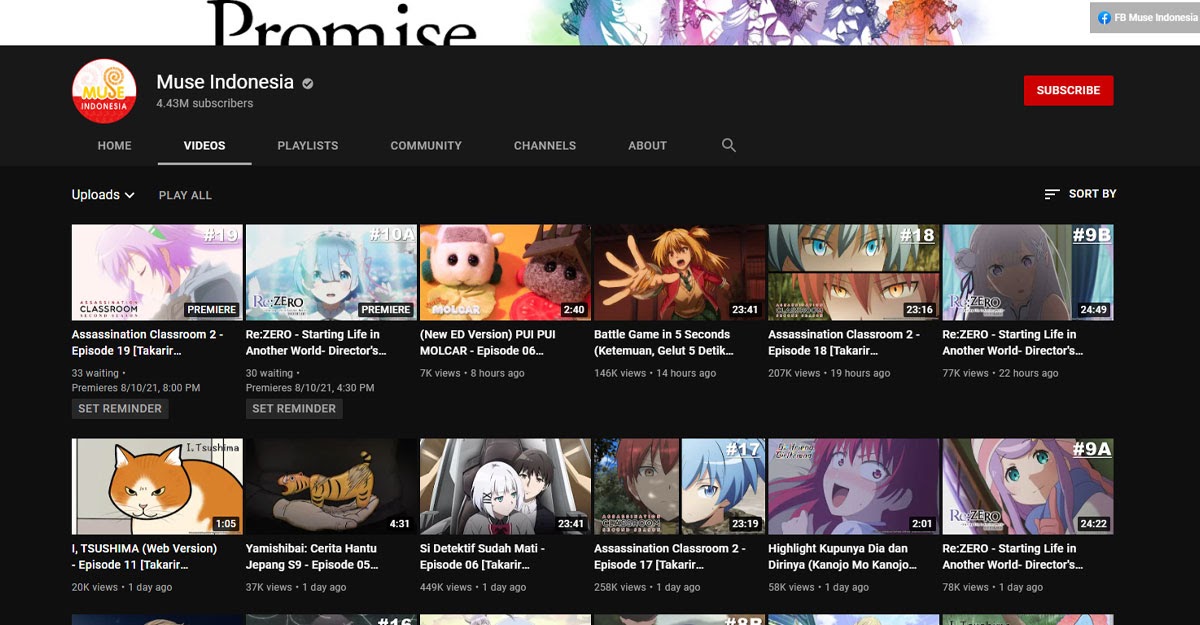Toggle subscription with the SUBSCRIBE button
This screenshot has width=1200, height=625.
pos(1068,90)
